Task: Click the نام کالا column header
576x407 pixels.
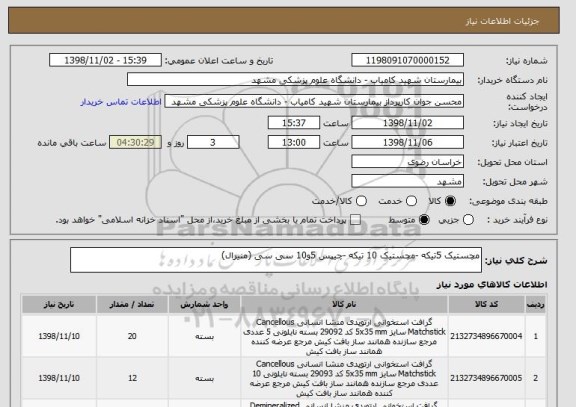Action: coord(344,305)
